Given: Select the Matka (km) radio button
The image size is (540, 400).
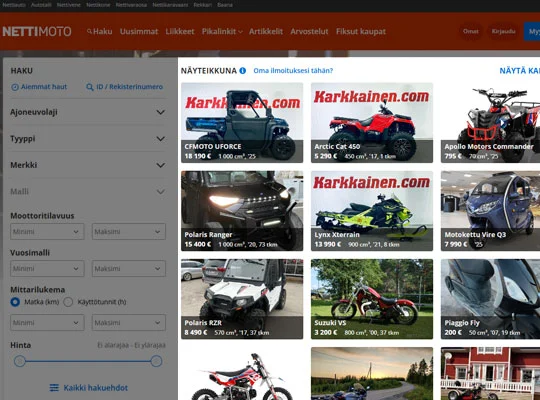Looking at the screenshot, I should click(15, 302).
